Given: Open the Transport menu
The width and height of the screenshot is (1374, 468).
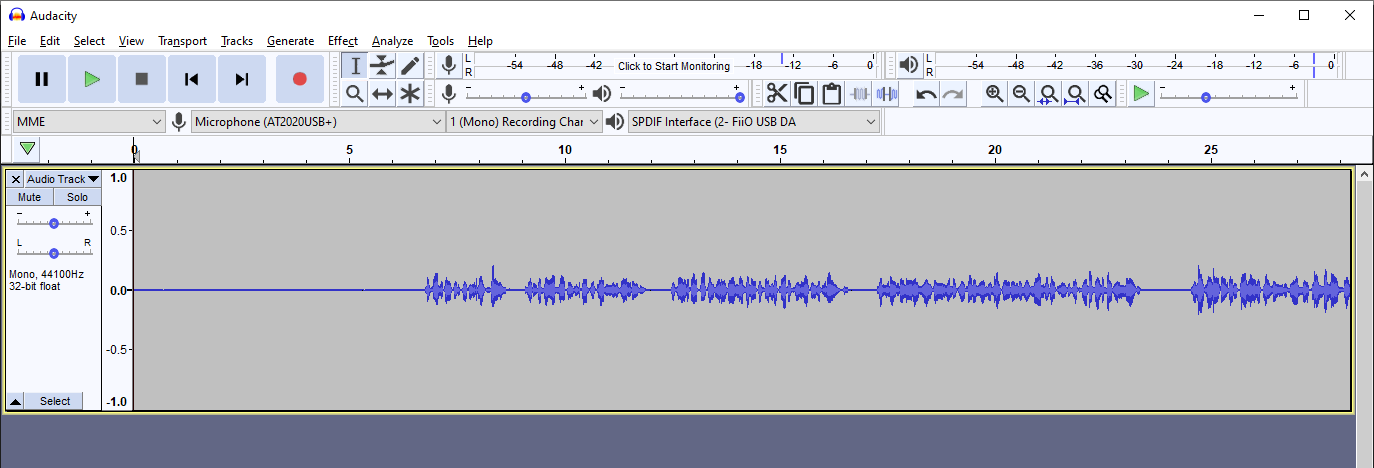Looking at the screenshot, I should coord(182,41).
